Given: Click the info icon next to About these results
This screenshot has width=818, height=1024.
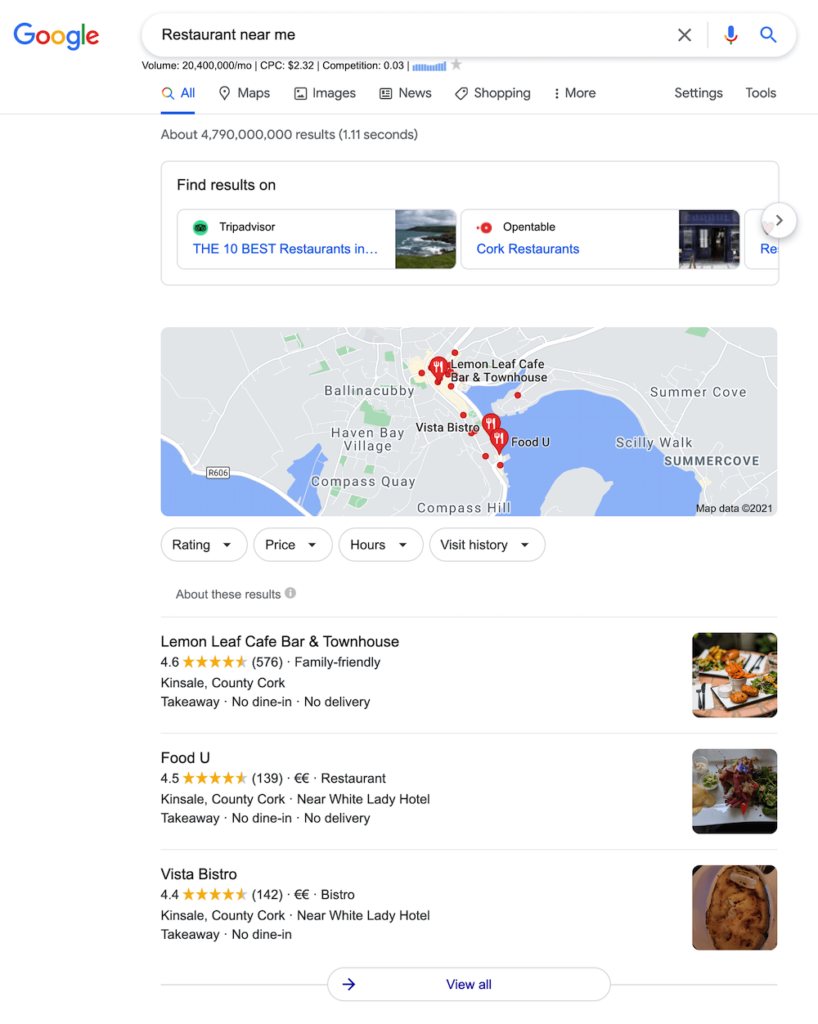Looking at the screenshot, I should click(x=291, y=593).
